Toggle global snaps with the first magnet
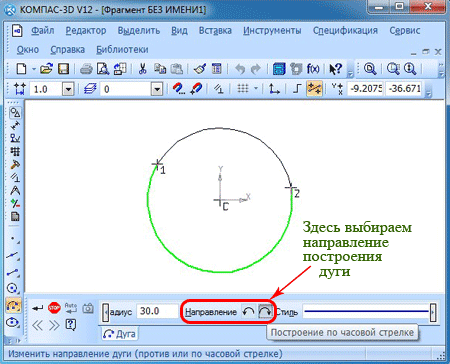 (179, 89)
